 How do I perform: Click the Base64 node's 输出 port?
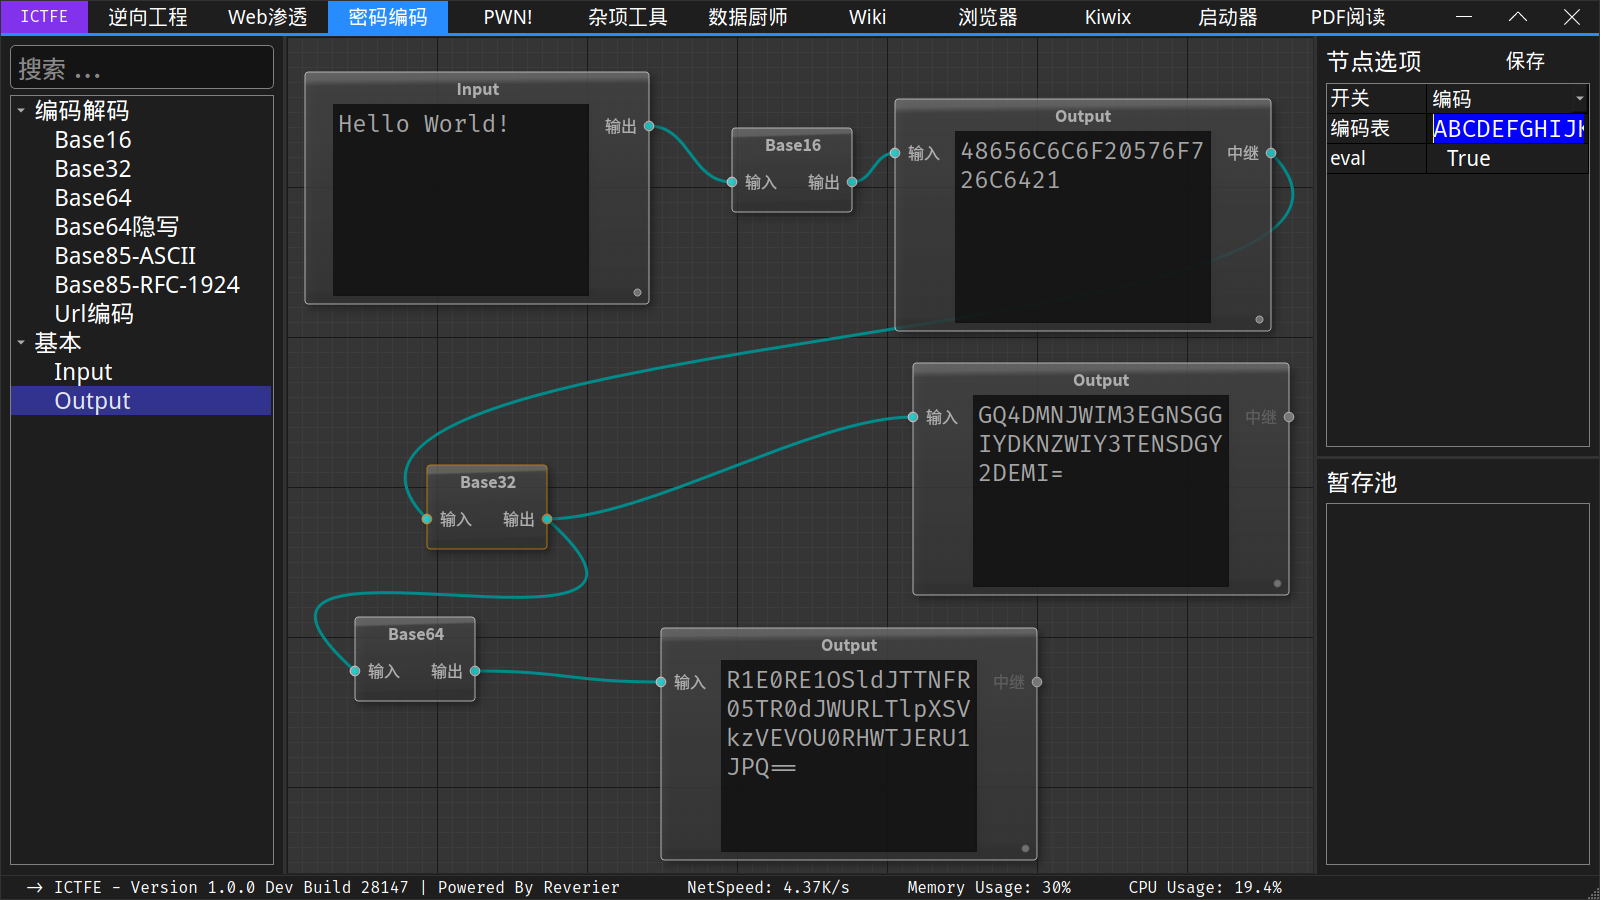coord(475,671)
